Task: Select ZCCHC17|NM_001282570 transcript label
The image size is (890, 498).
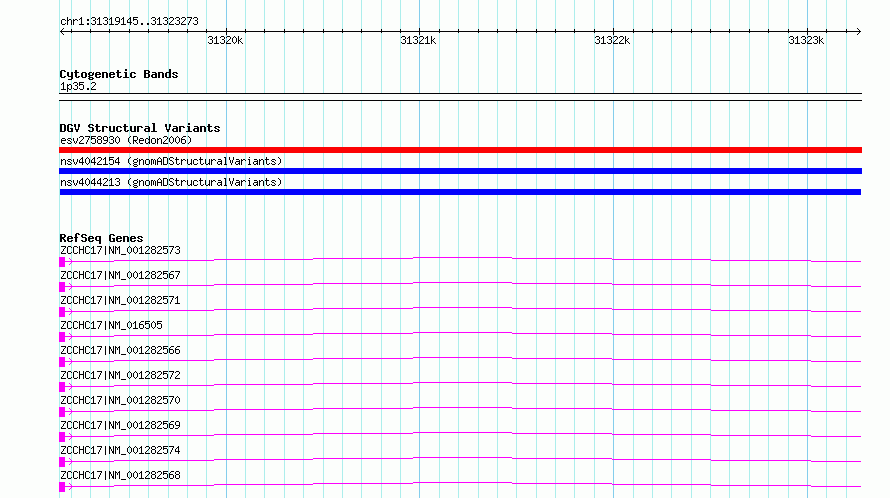Action: click(x=120, y=400)
